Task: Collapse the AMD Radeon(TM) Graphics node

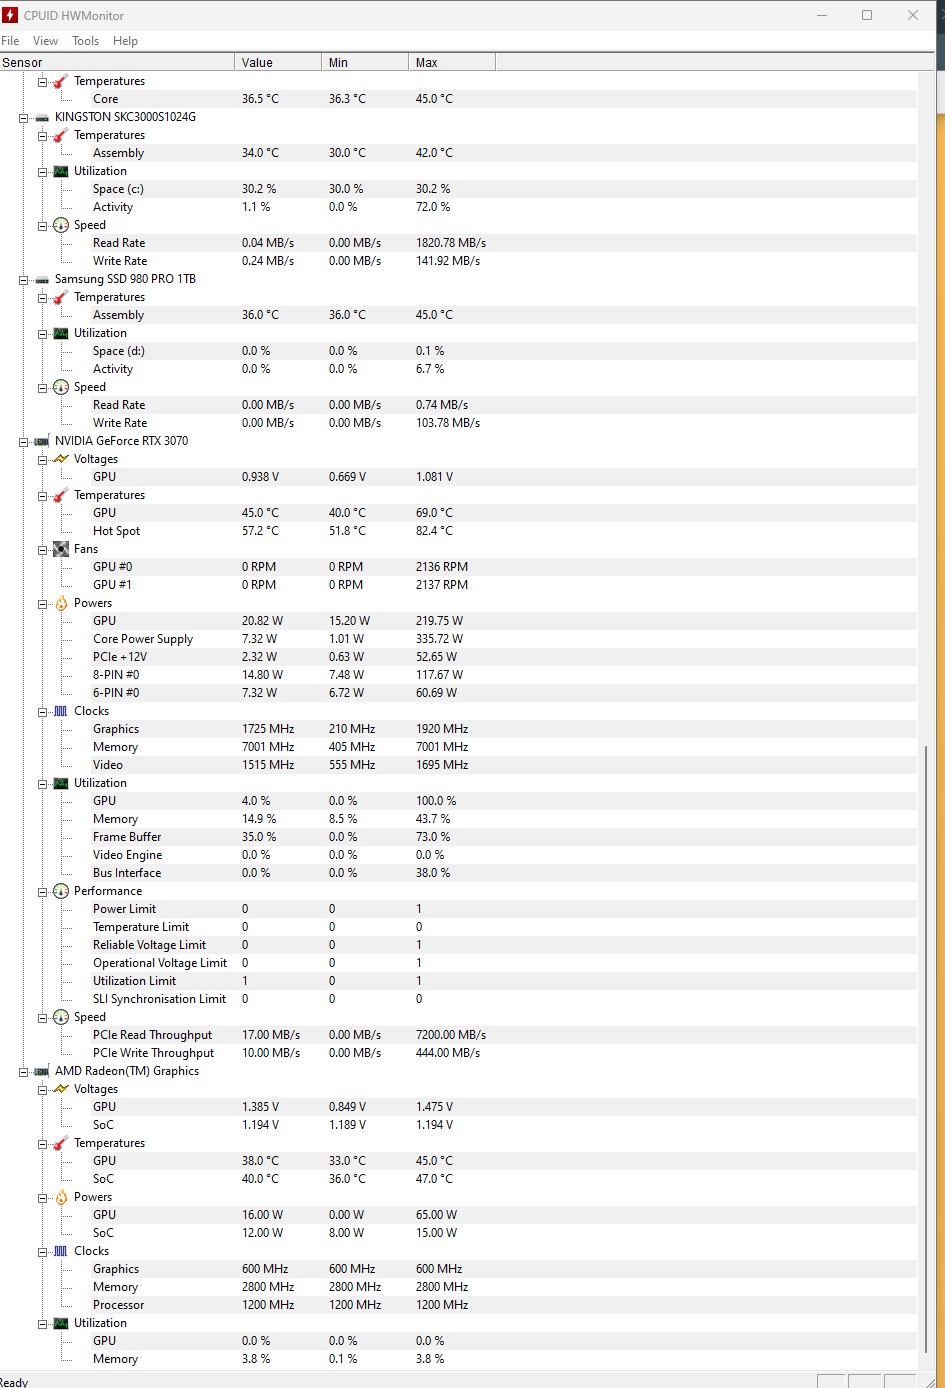Action: point(24,1071)
